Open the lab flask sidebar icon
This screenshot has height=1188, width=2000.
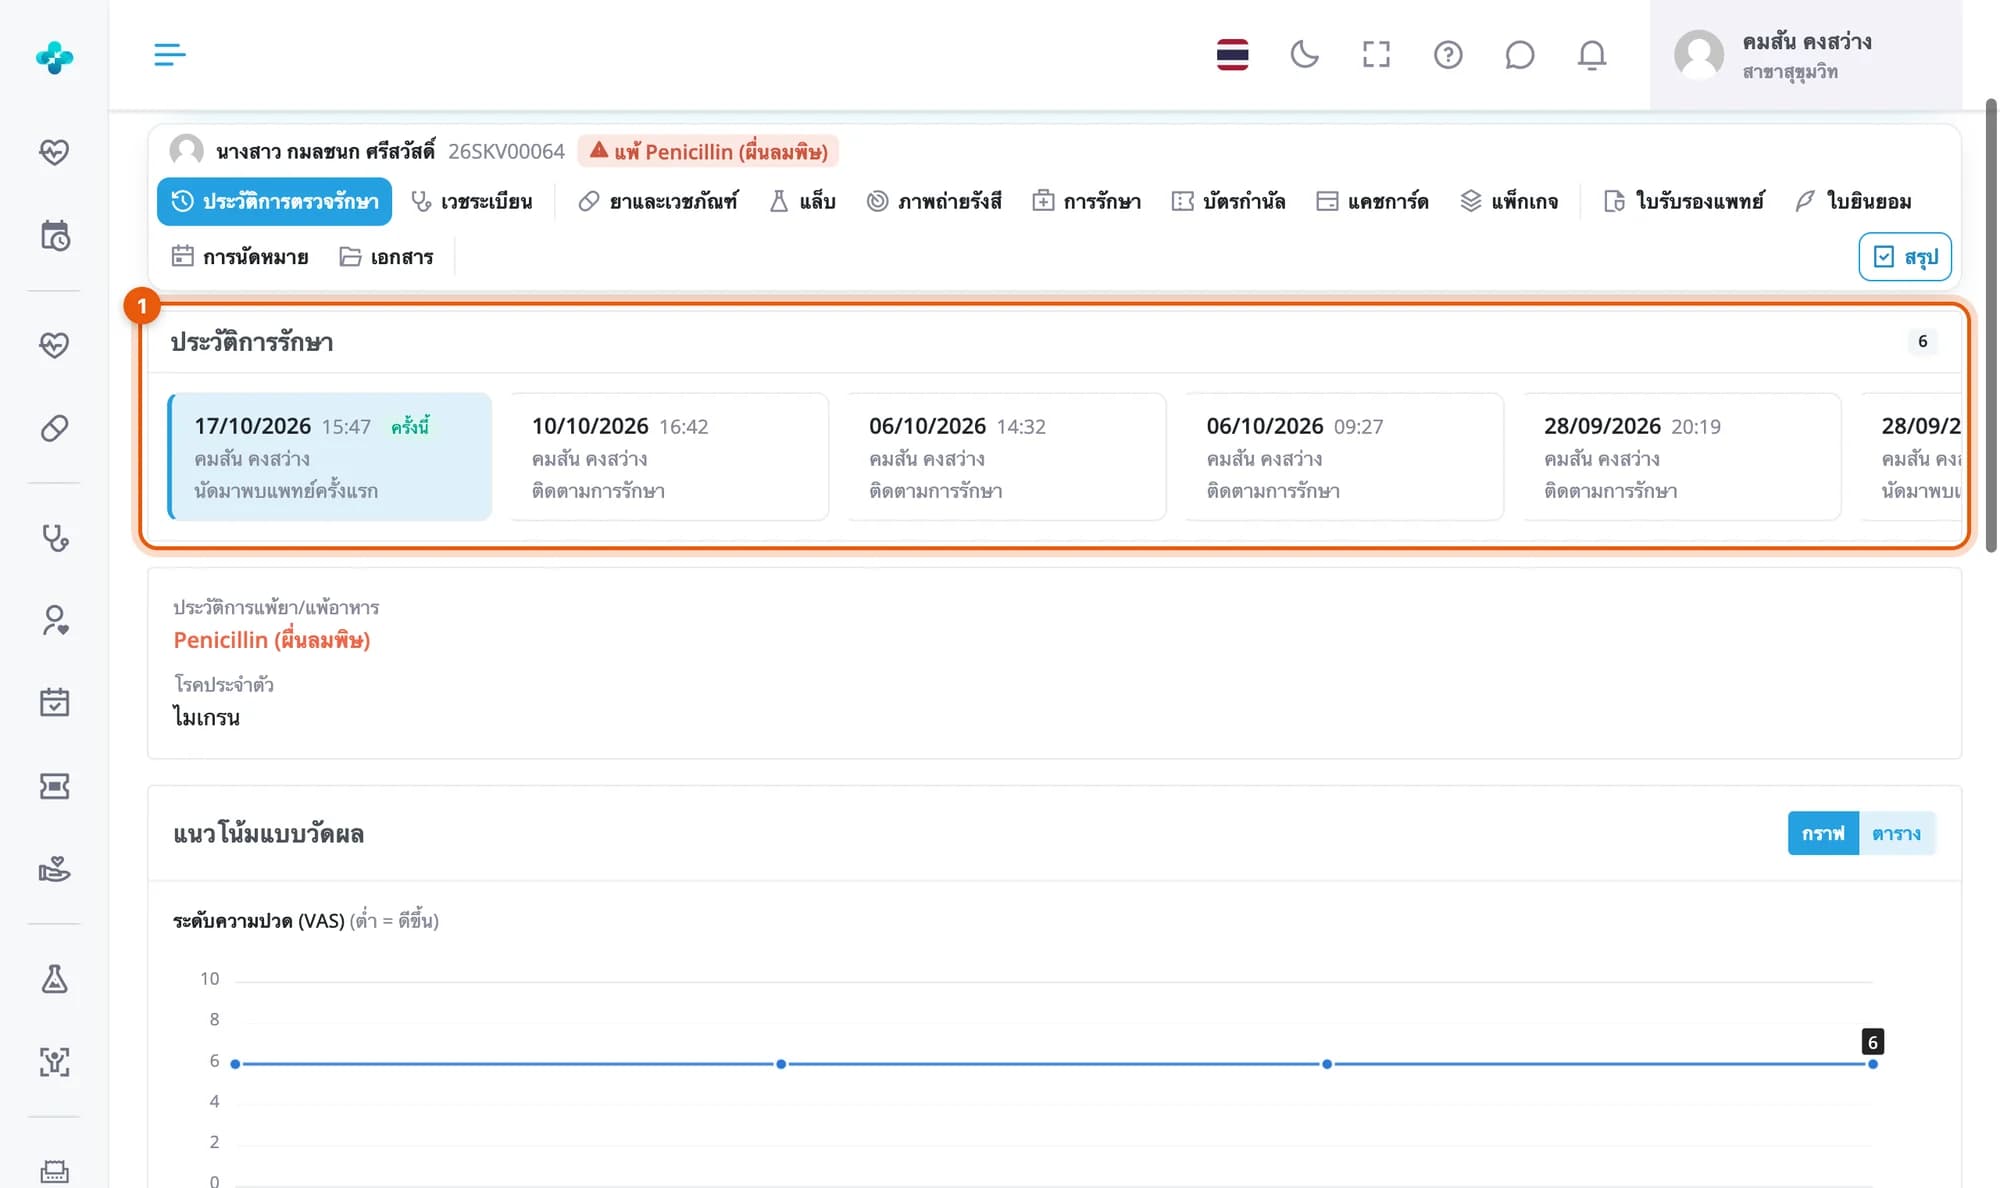tap(54, 978)
